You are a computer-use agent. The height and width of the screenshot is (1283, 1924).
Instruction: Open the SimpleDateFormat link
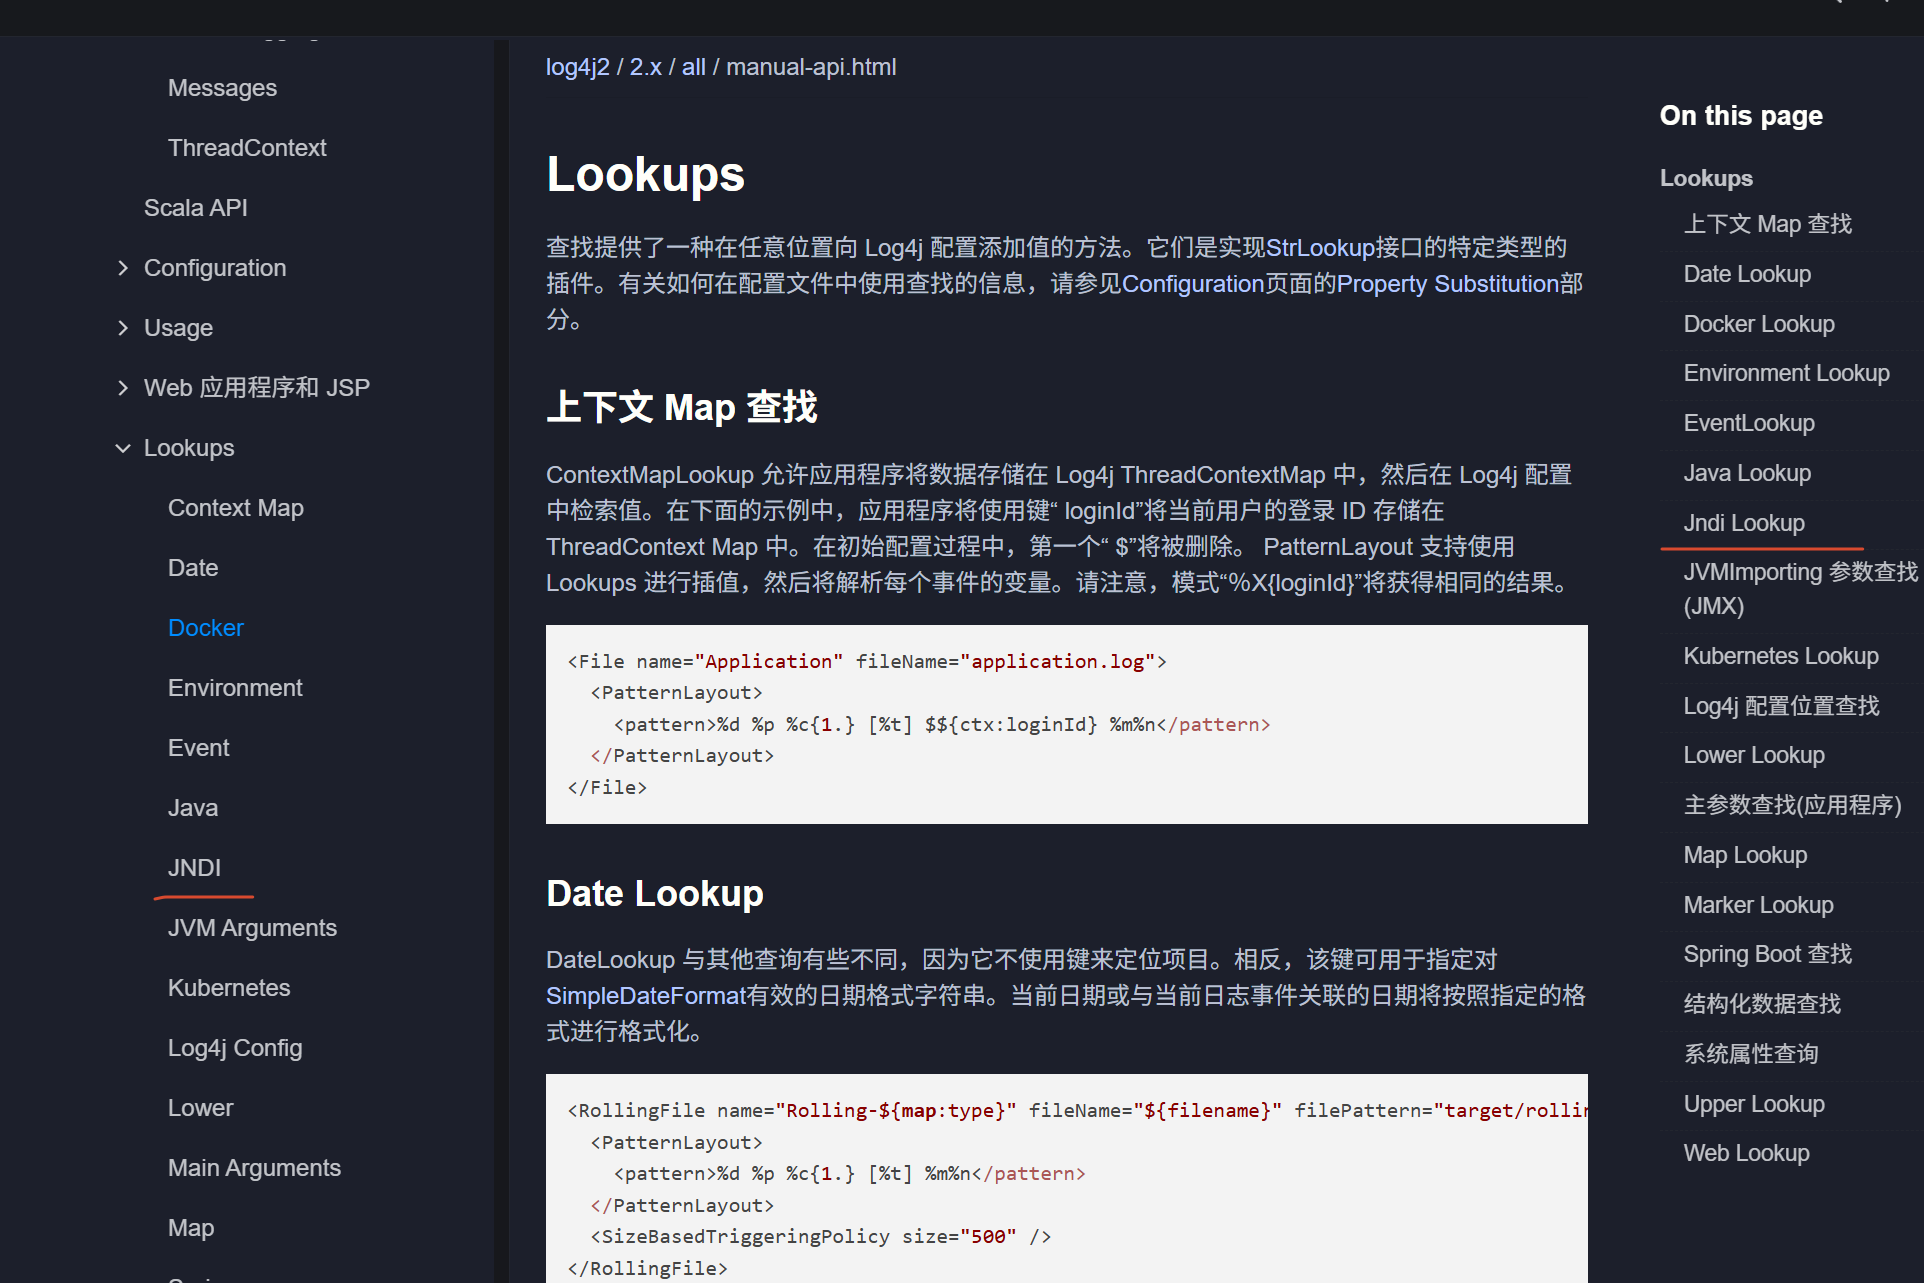(x=646, y=996)
